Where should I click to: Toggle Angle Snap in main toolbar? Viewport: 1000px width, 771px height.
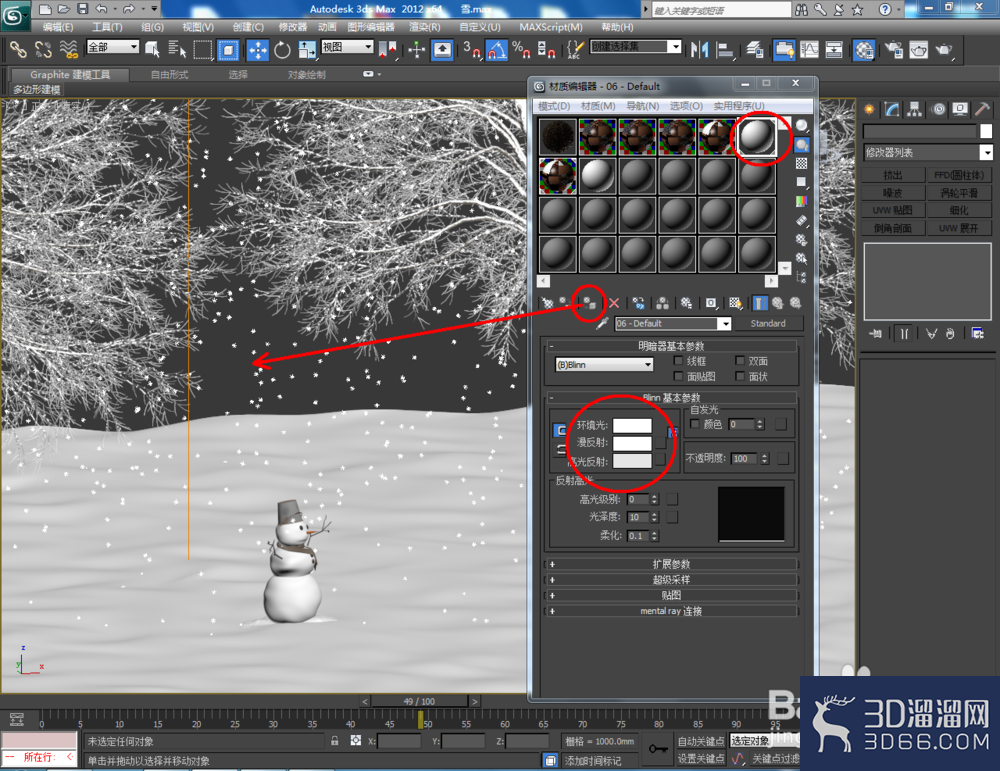pos(497,49)
